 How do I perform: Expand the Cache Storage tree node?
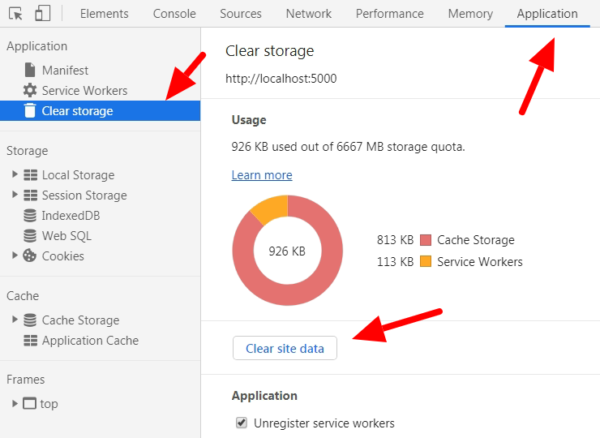point(15,321)
